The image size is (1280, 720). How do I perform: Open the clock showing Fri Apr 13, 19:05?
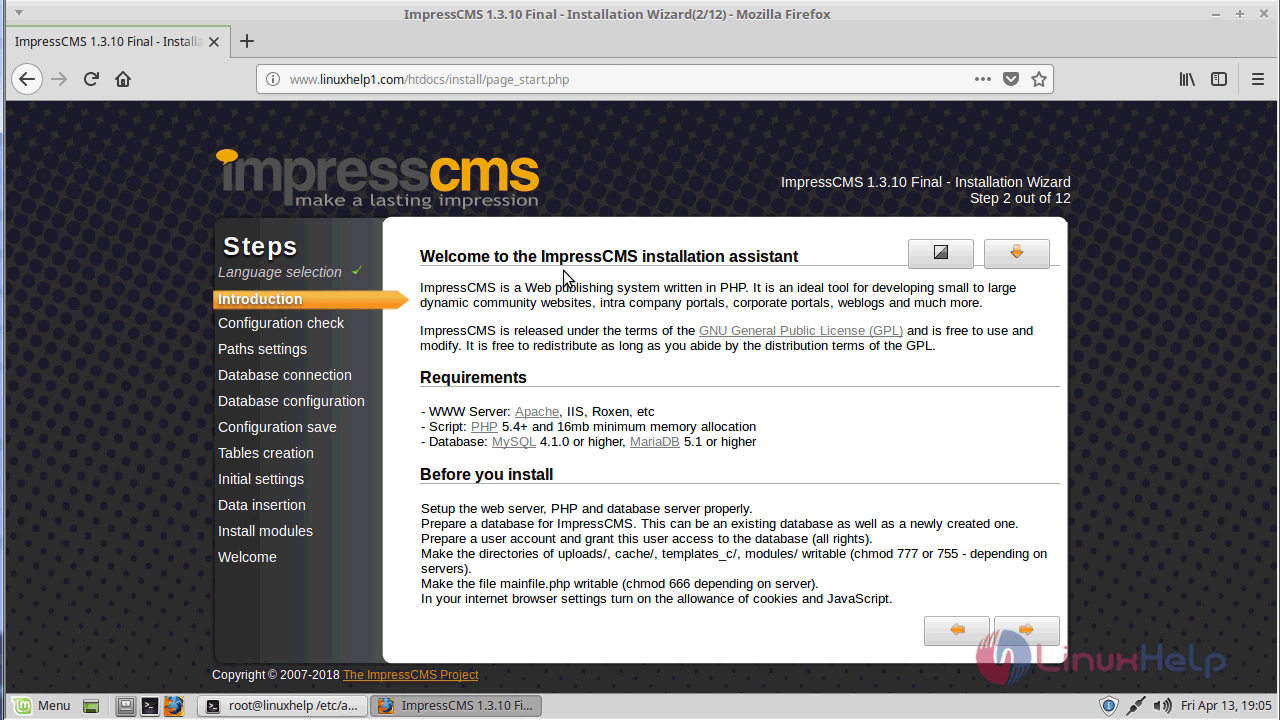[x=1226, y=706]
